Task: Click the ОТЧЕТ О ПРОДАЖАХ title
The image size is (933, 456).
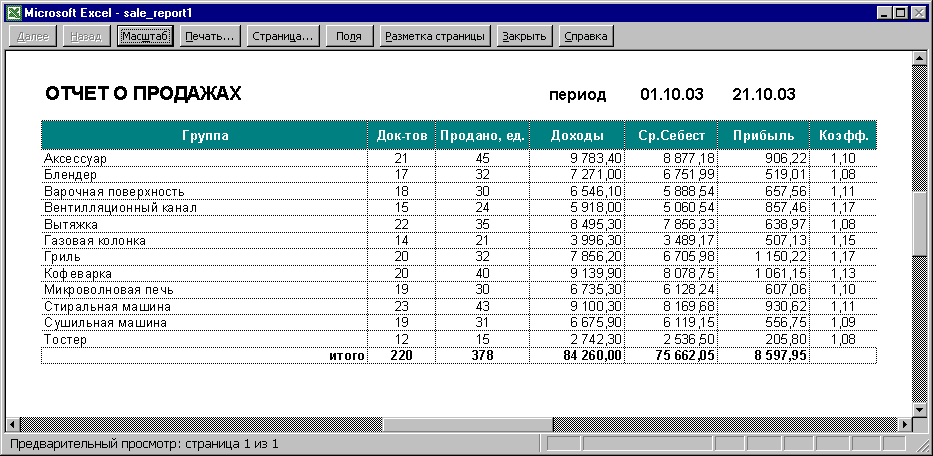Action: click(143, 93)
